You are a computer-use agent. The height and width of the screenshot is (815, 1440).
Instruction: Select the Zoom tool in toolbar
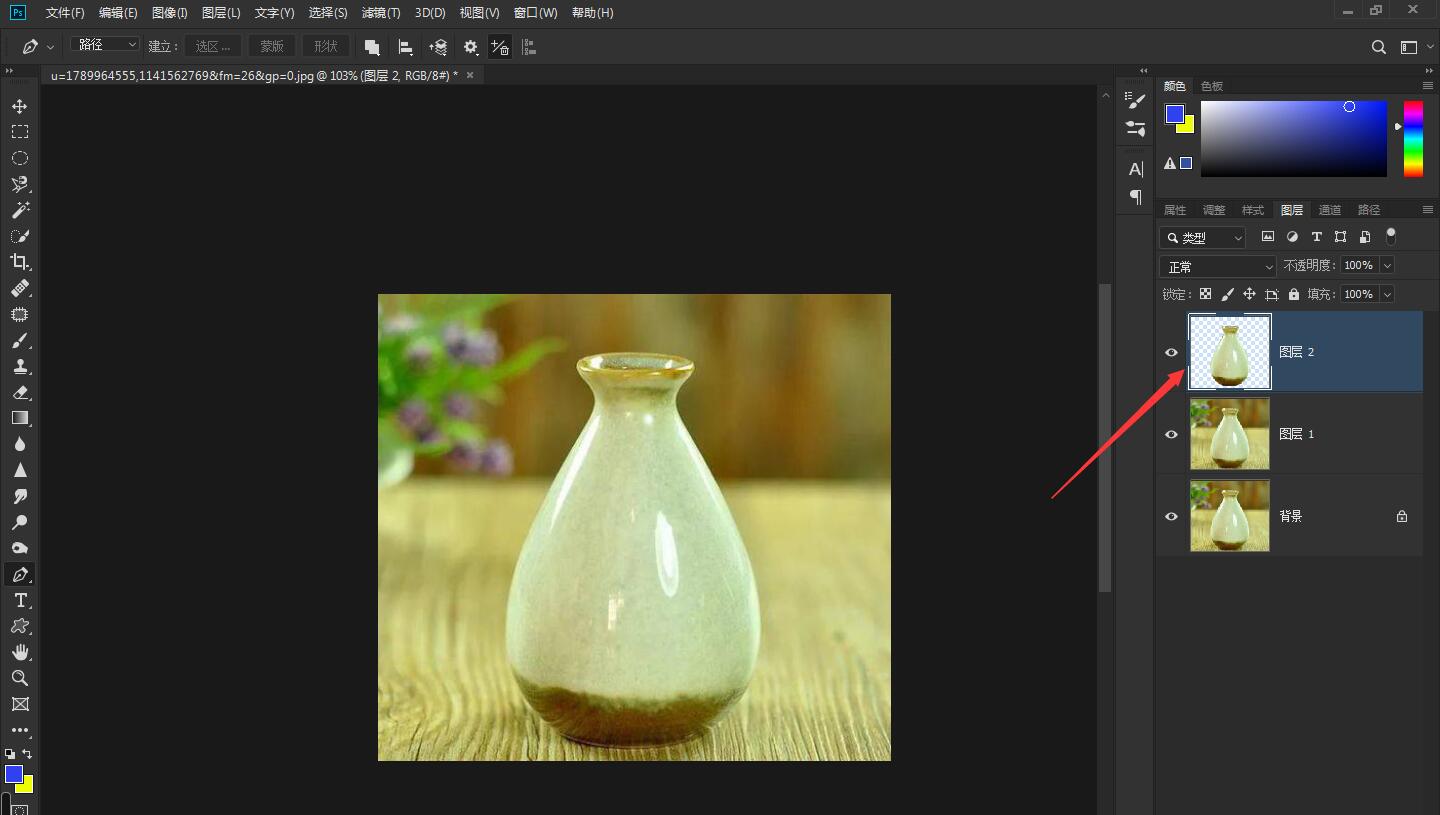(x=19, y=678)
